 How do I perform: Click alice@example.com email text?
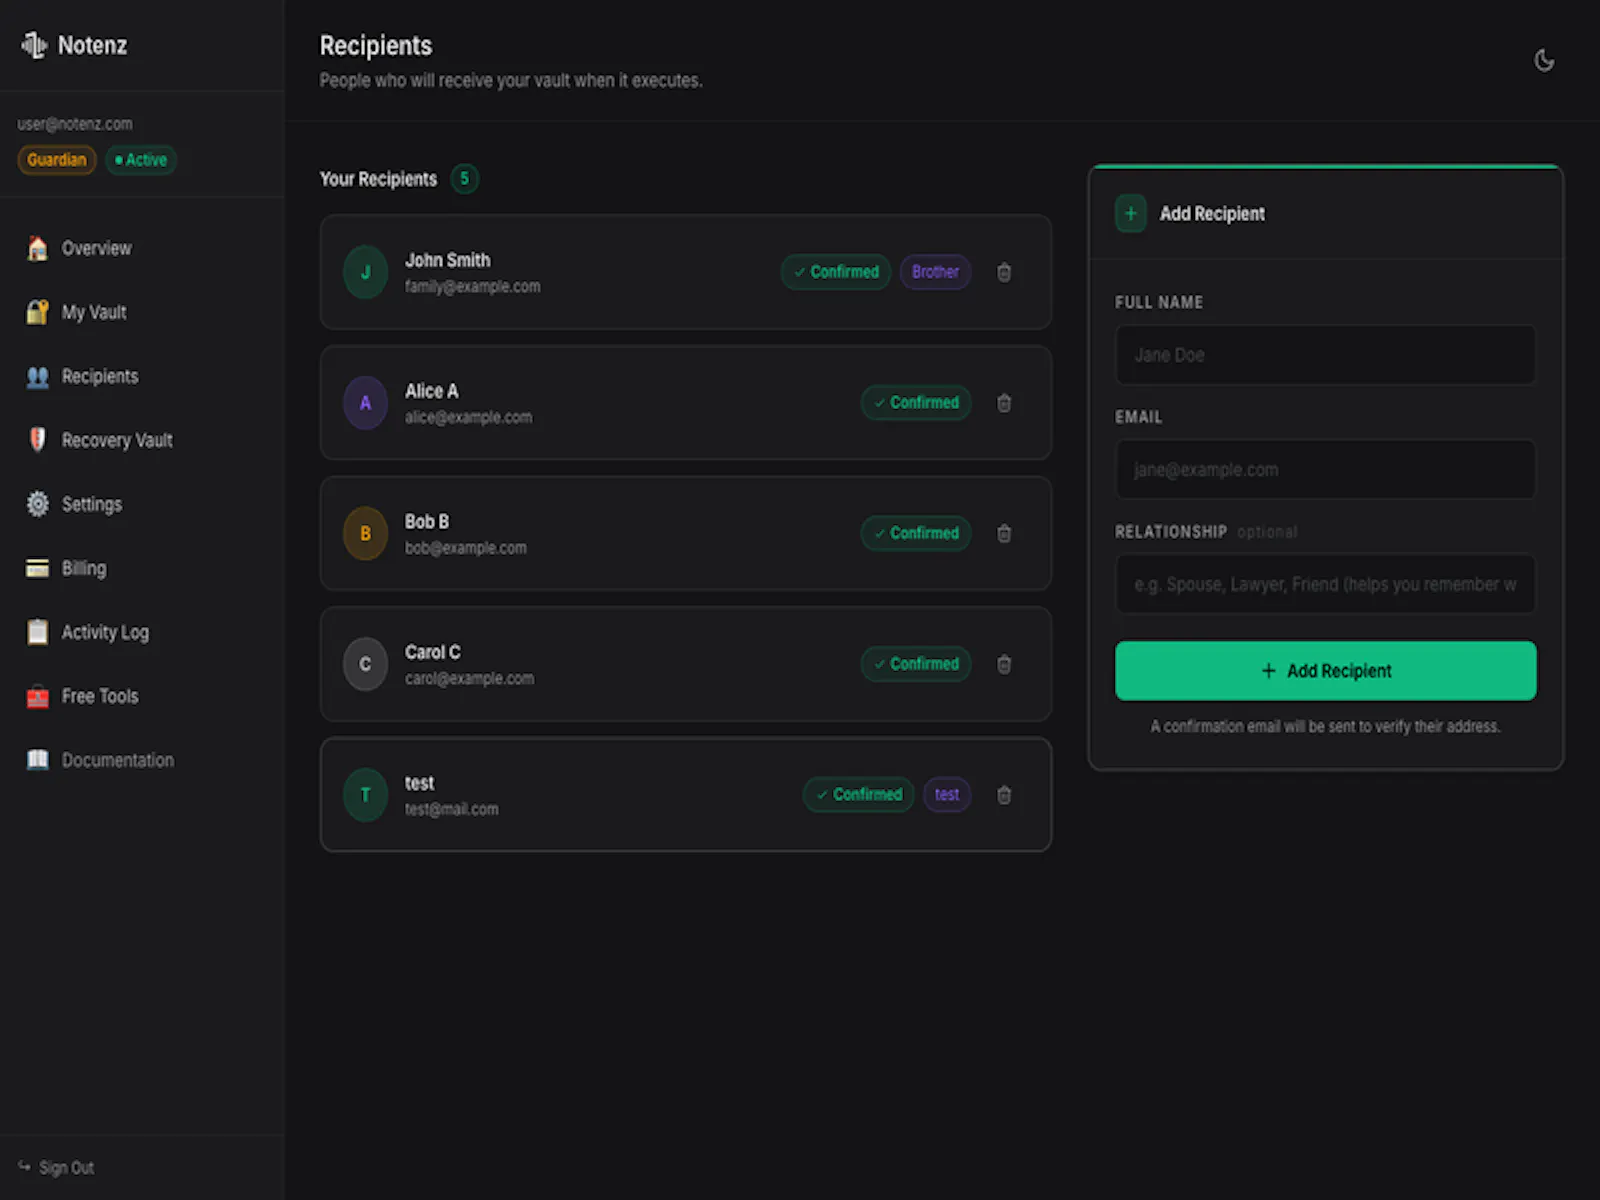click(x=468, y=418)
